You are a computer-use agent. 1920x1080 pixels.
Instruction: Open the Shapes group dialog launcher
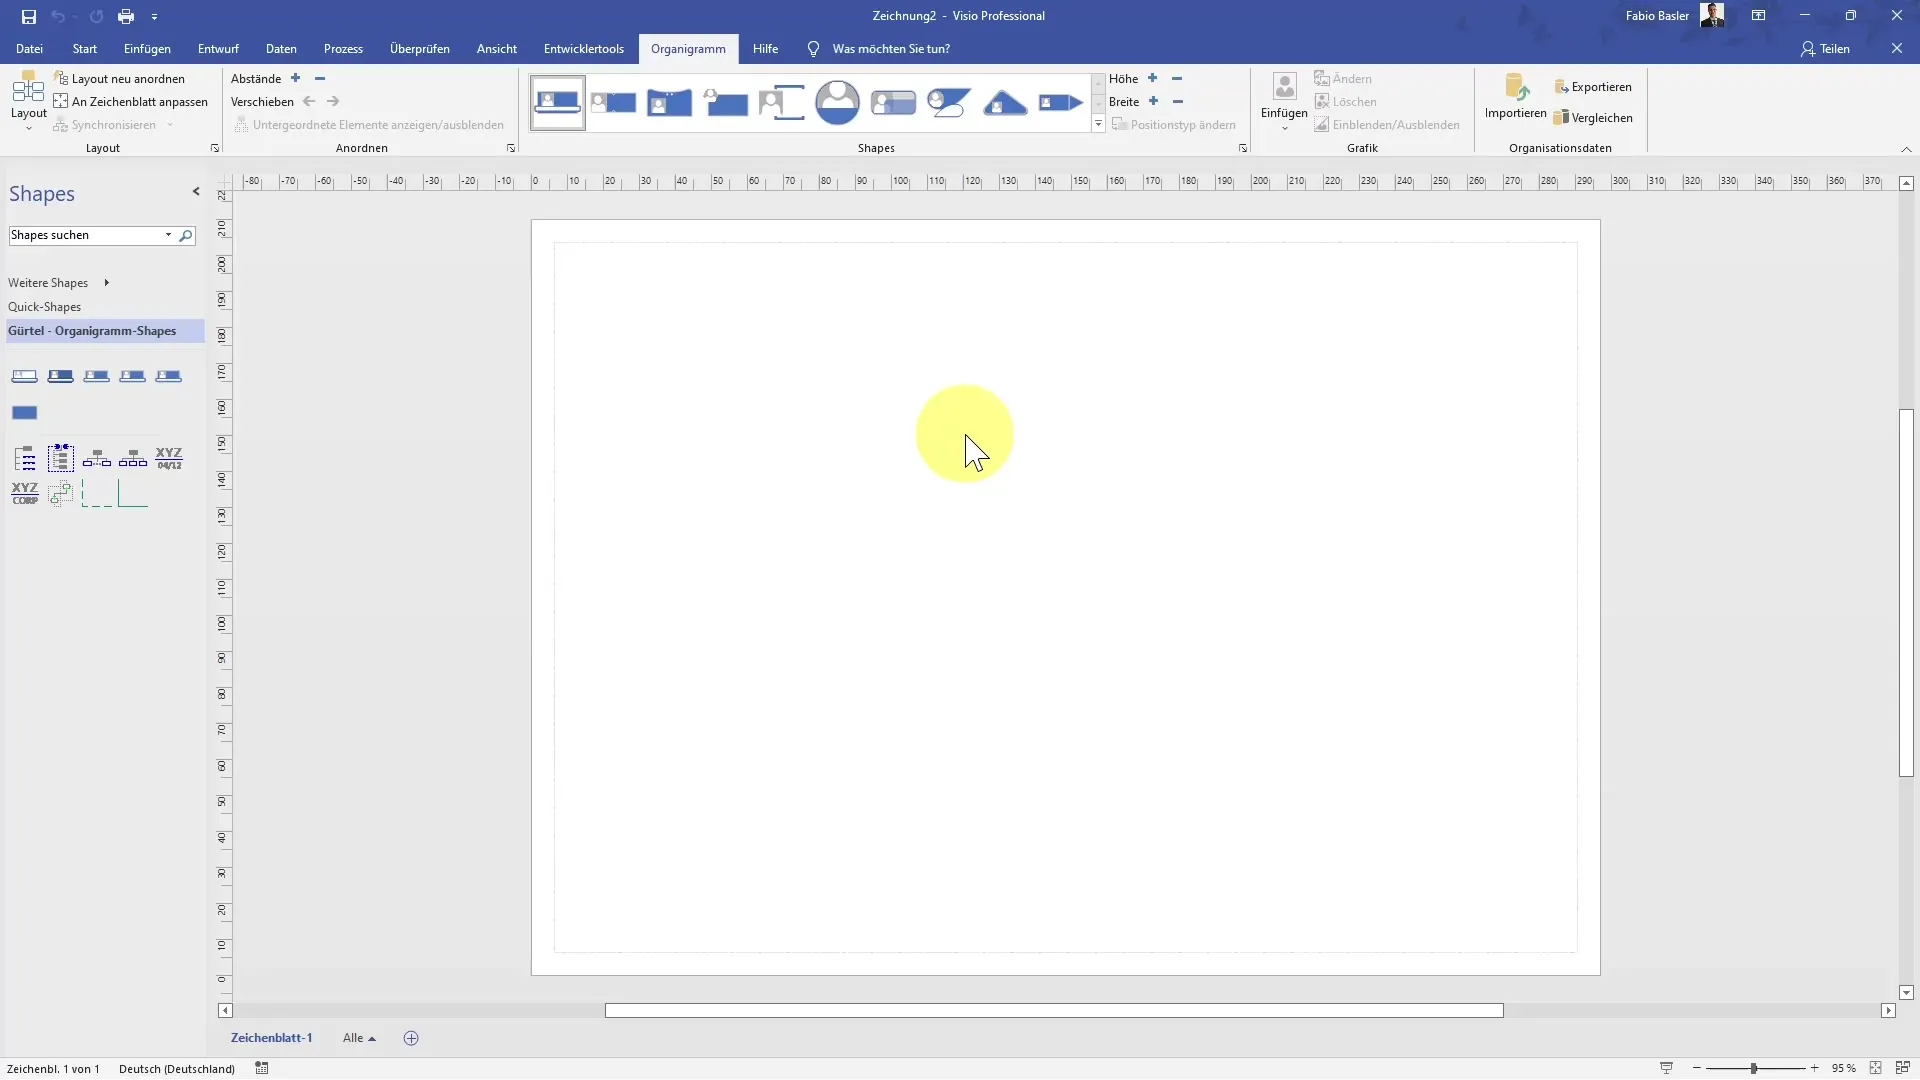coord(1243,148)
